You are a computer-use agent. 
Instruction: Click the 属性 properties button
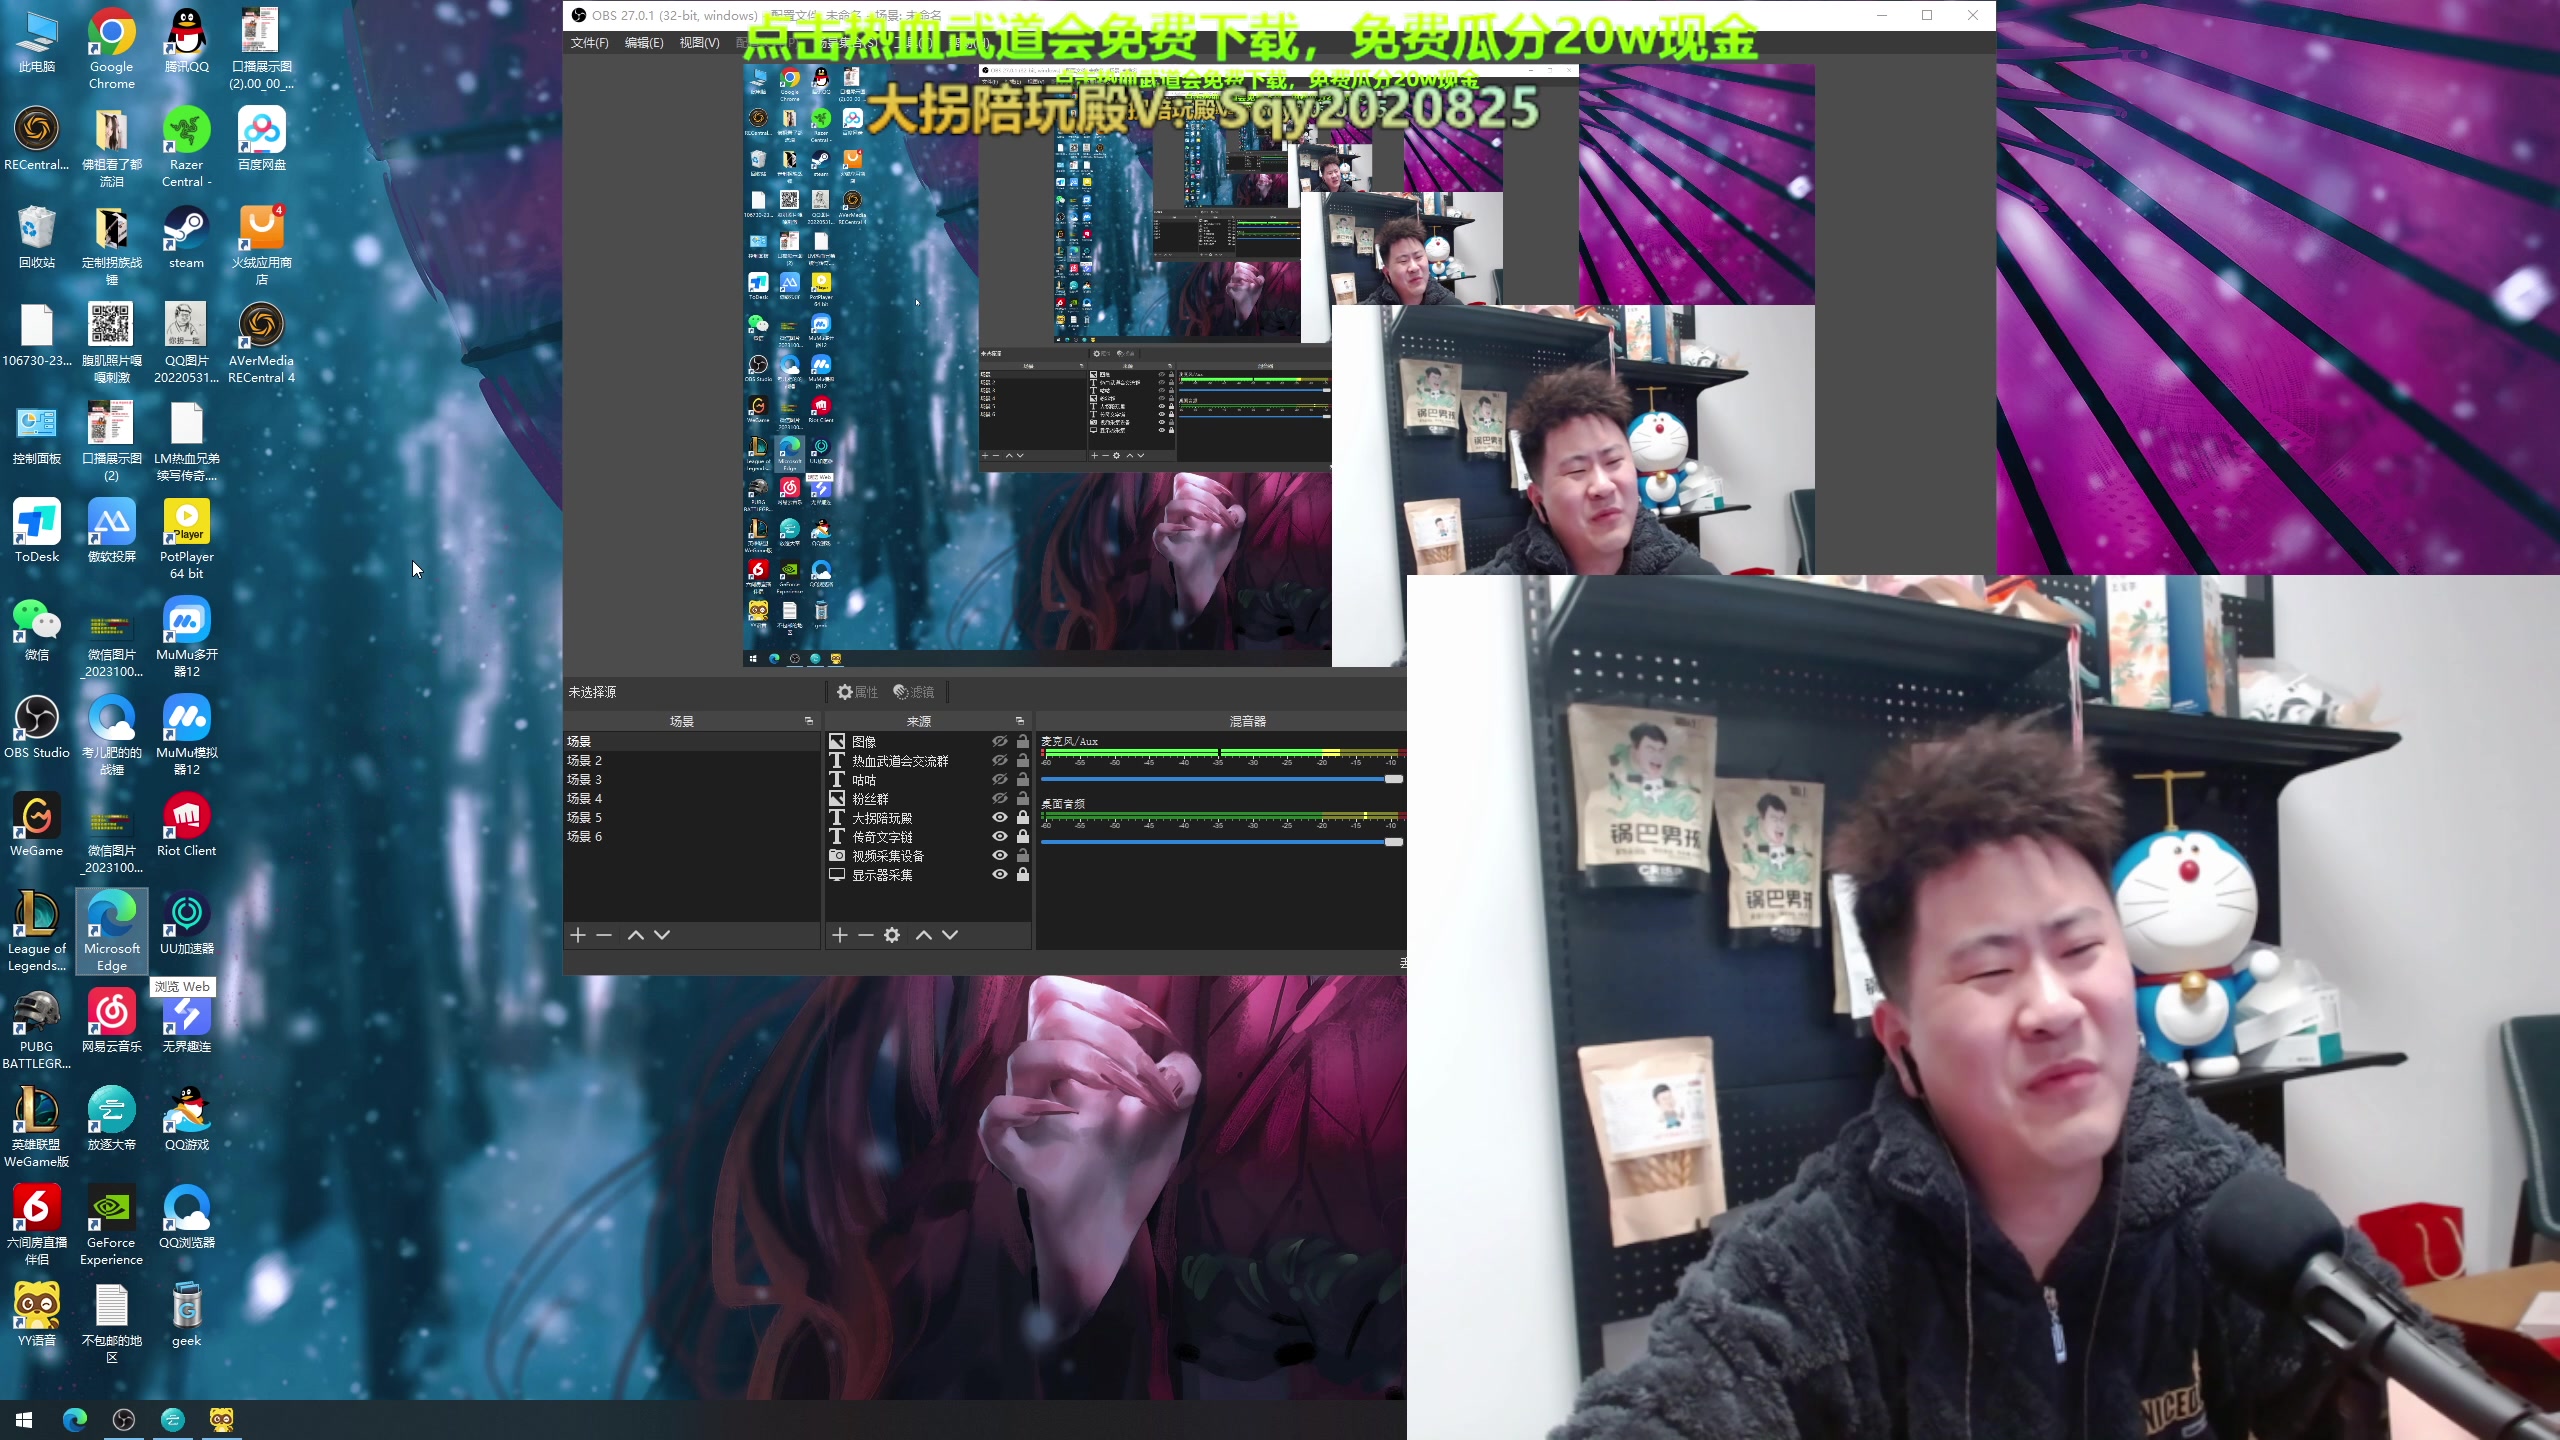[858, 692]
